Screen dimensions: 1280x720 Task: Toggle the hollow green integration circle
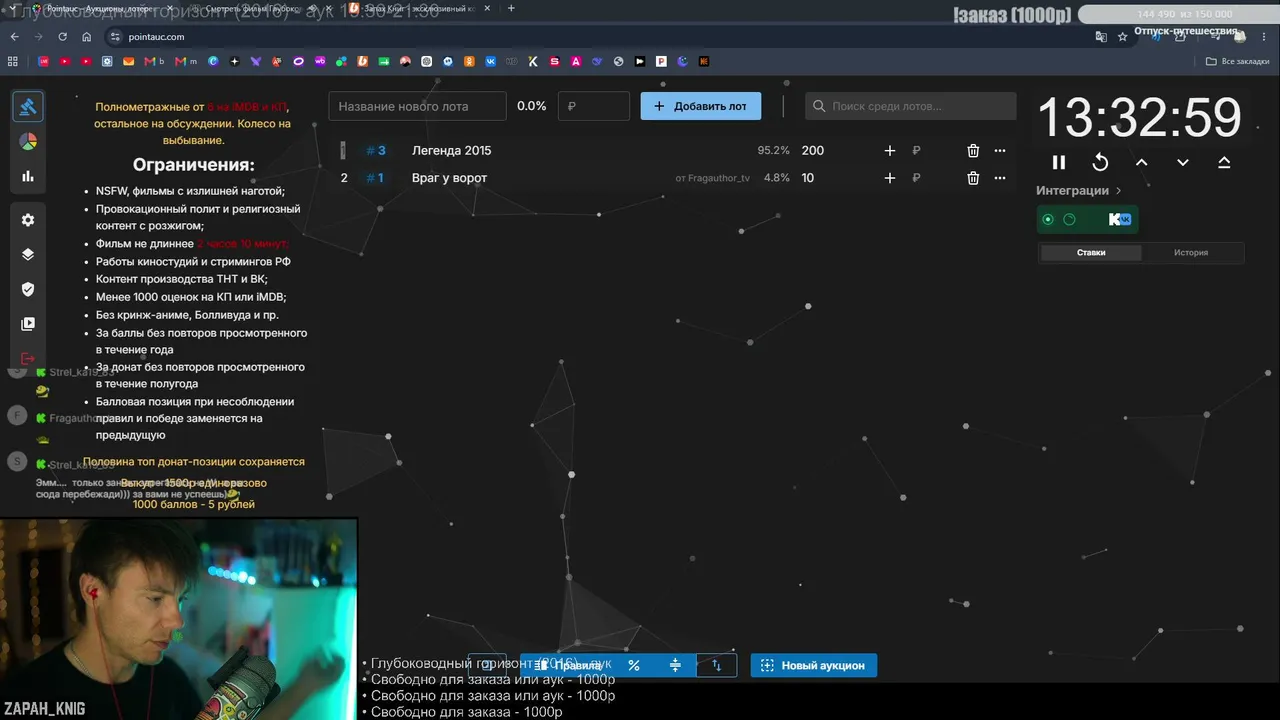tap(1069, 219)
